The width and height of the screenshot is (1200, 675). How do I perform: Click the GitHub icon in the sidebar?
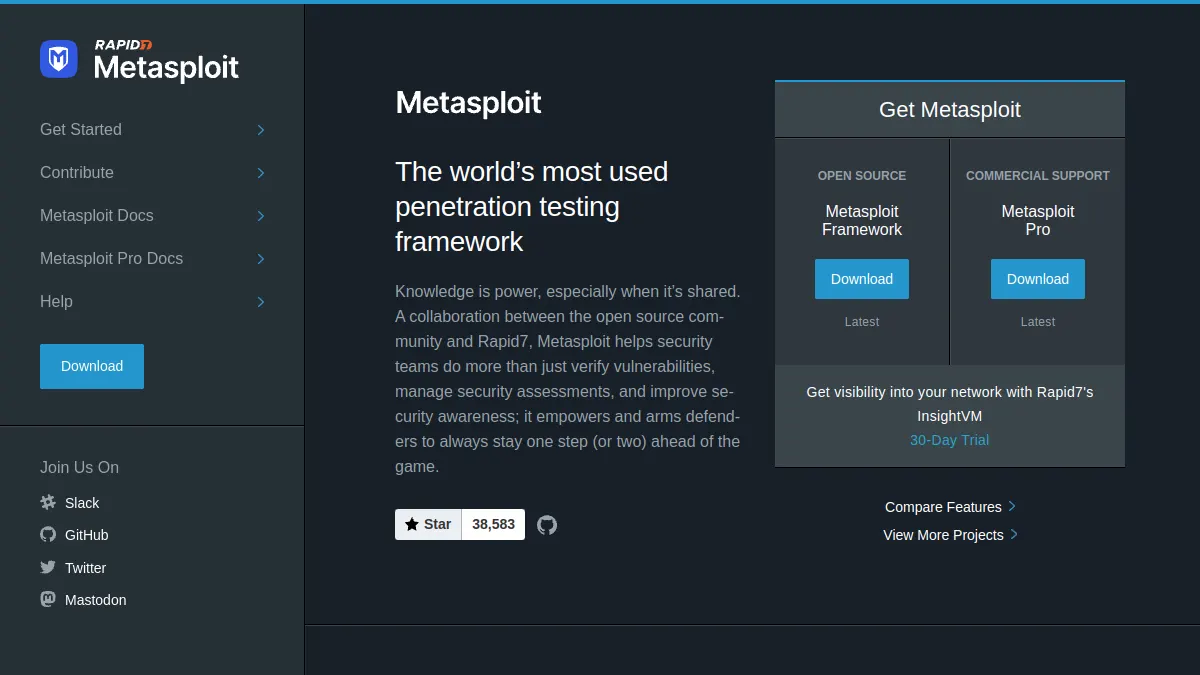pyautogui.click(x=48, y=534)
